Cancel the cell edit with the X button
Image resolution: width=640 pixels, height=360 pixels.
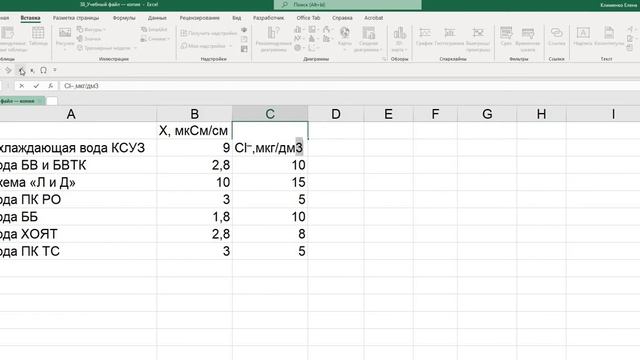[22, 86]
